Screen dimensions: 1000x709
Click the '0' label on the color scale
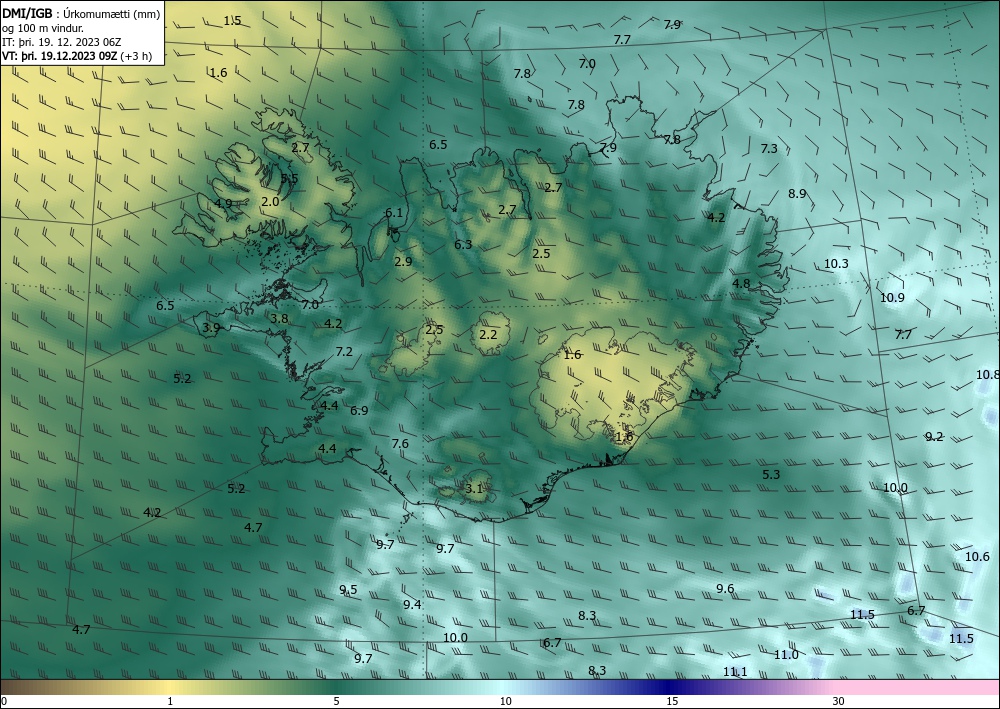tap(4, 701)
